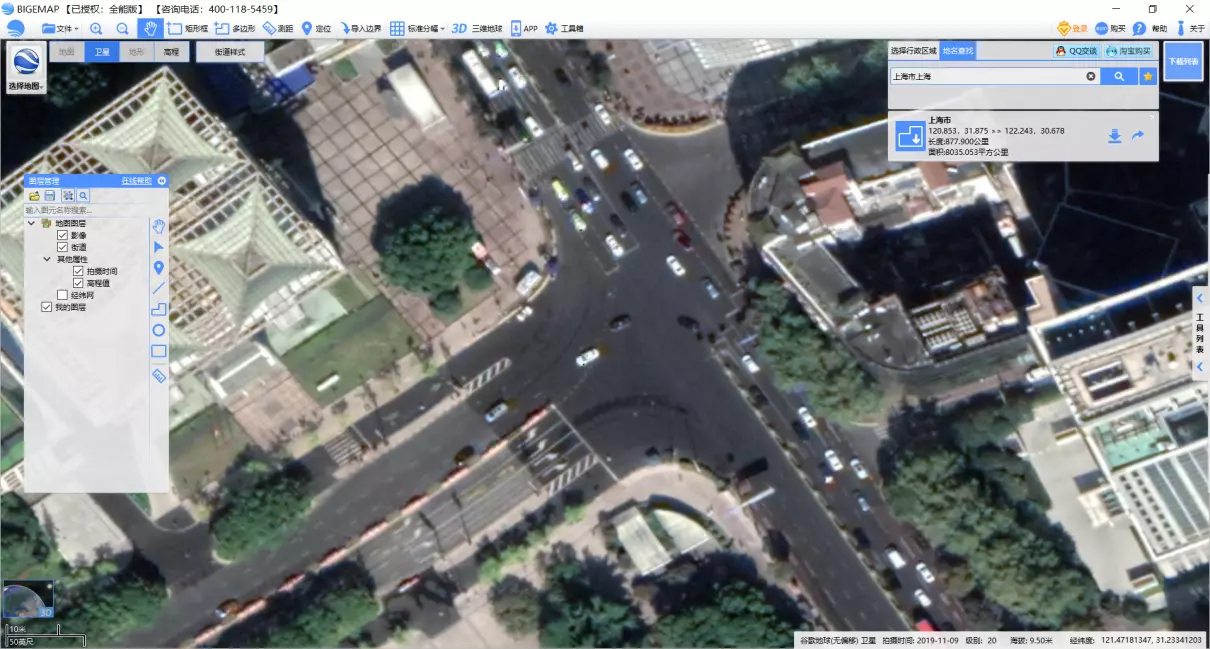This screenshot has width=1210, height=649.
Task: Click the zoom in magnifier icon
Action: [x=96, y=29]
